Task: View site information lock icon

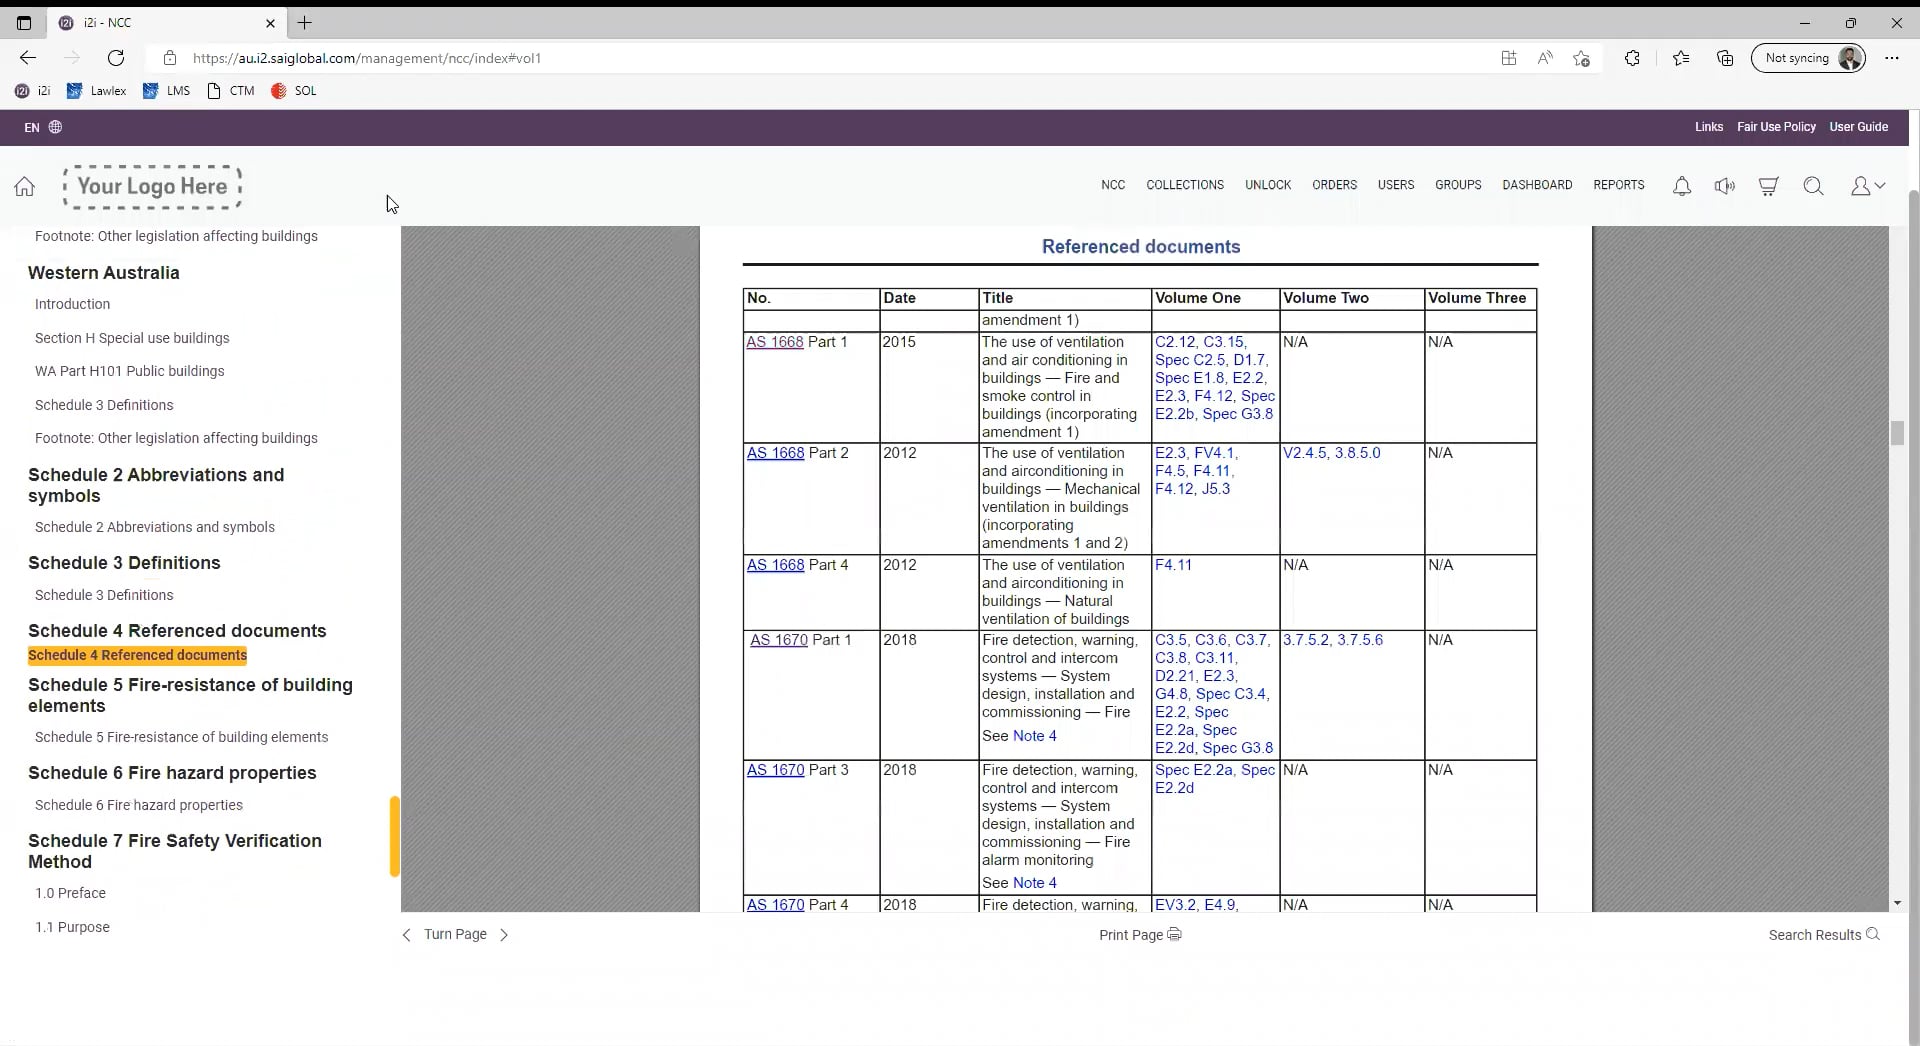Action: coord(170,58)
